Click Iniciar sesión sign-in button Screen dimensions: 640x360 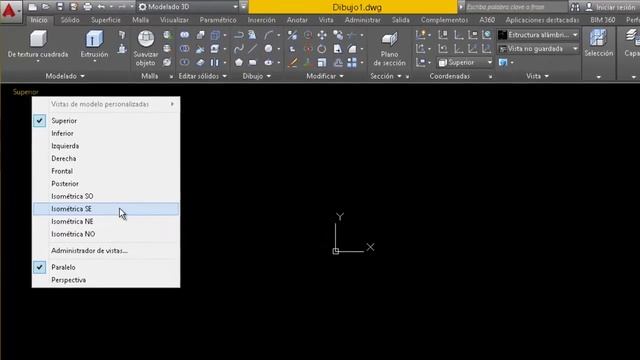coord(611,7)
